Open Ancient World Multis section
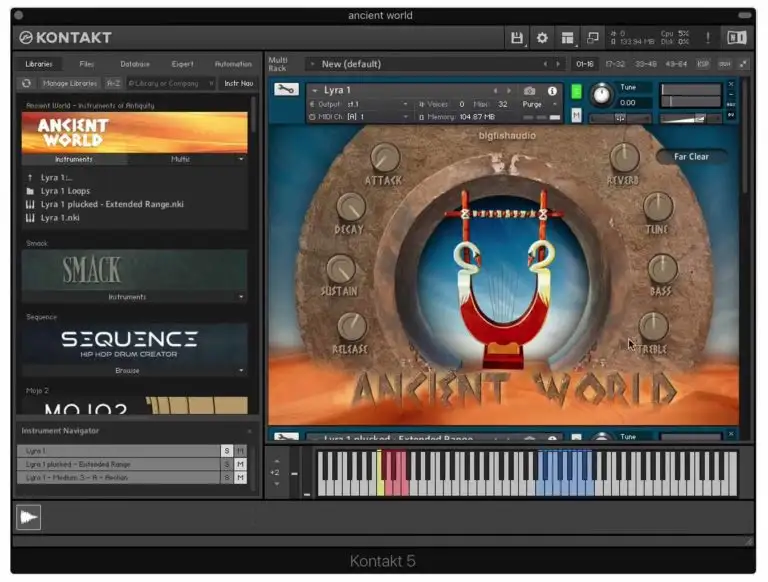768x582 pixels. pos(181,159)
